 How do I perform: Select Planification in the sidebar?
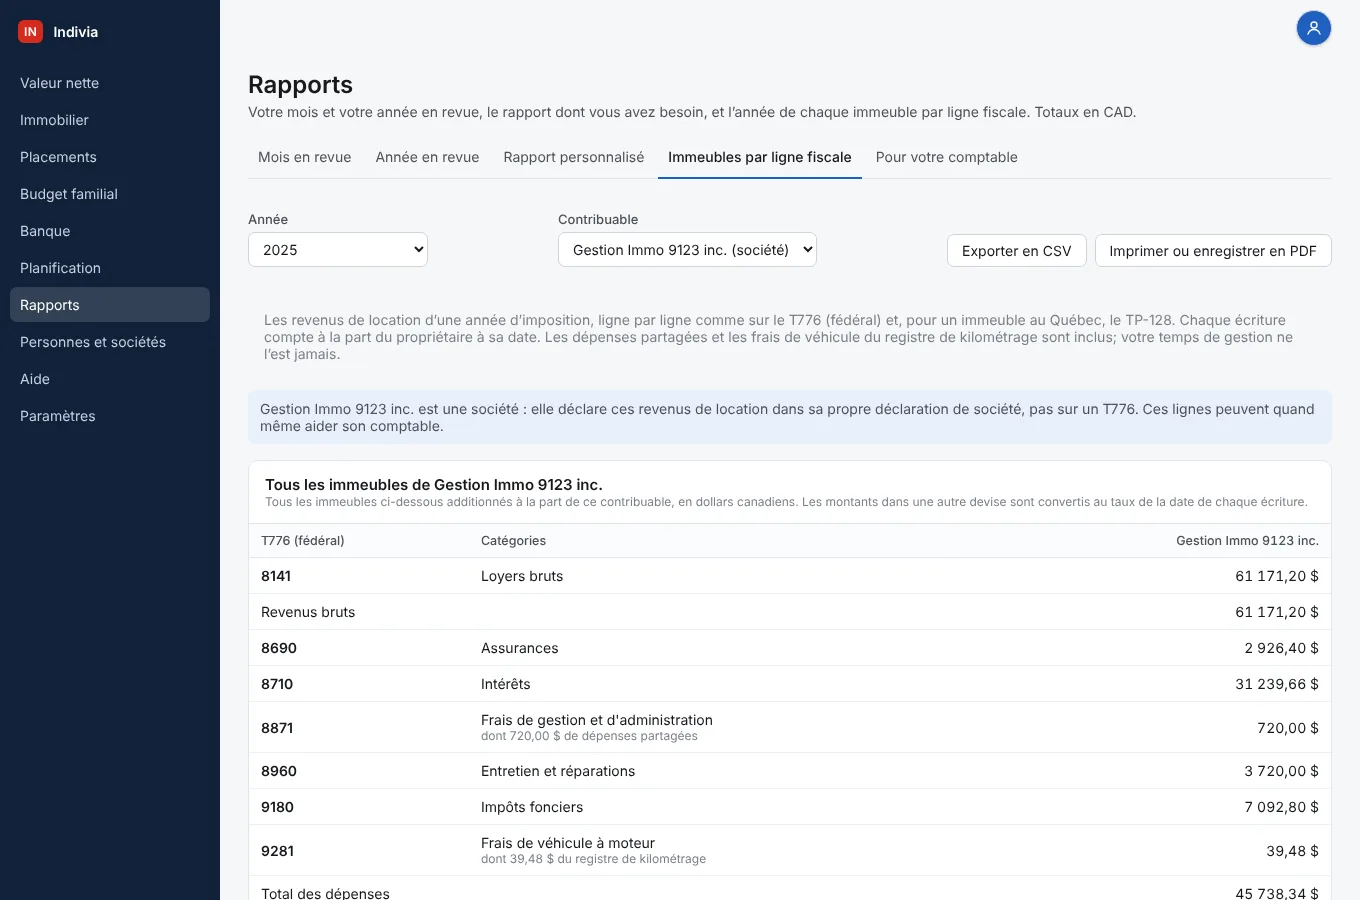[110, 268]
